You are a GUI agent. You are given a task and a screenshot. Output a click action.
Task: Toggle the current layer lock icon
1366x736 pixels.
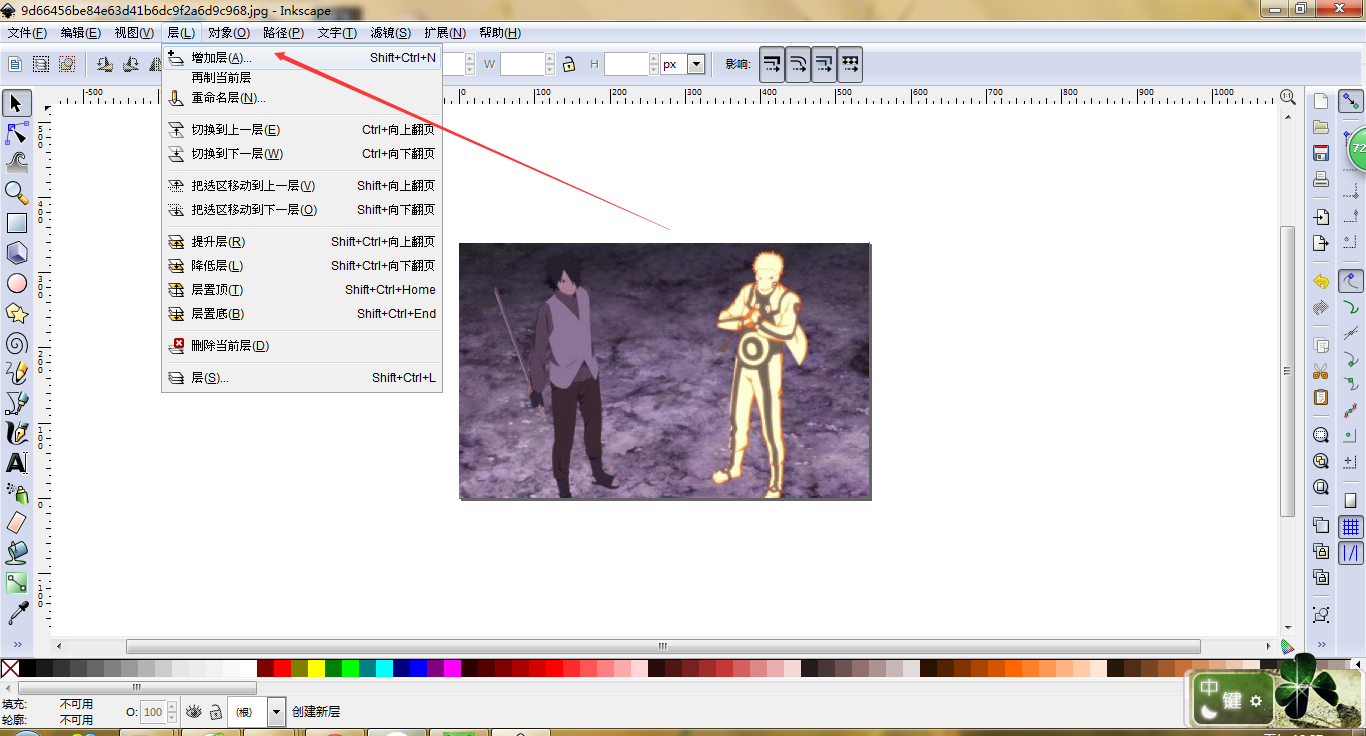(x=215, y=712)
